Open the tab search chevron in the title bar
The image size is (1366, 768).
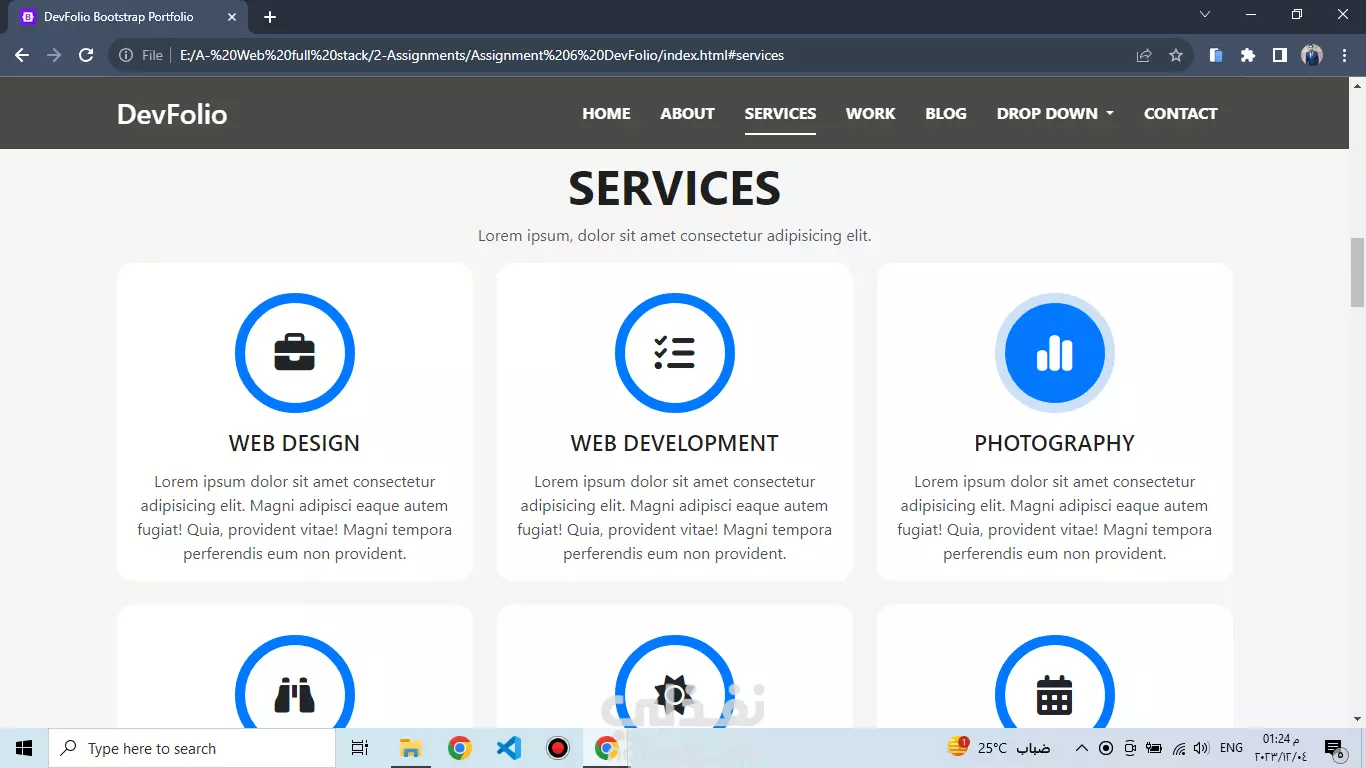pyautogui.click(x=1205, y=14)
